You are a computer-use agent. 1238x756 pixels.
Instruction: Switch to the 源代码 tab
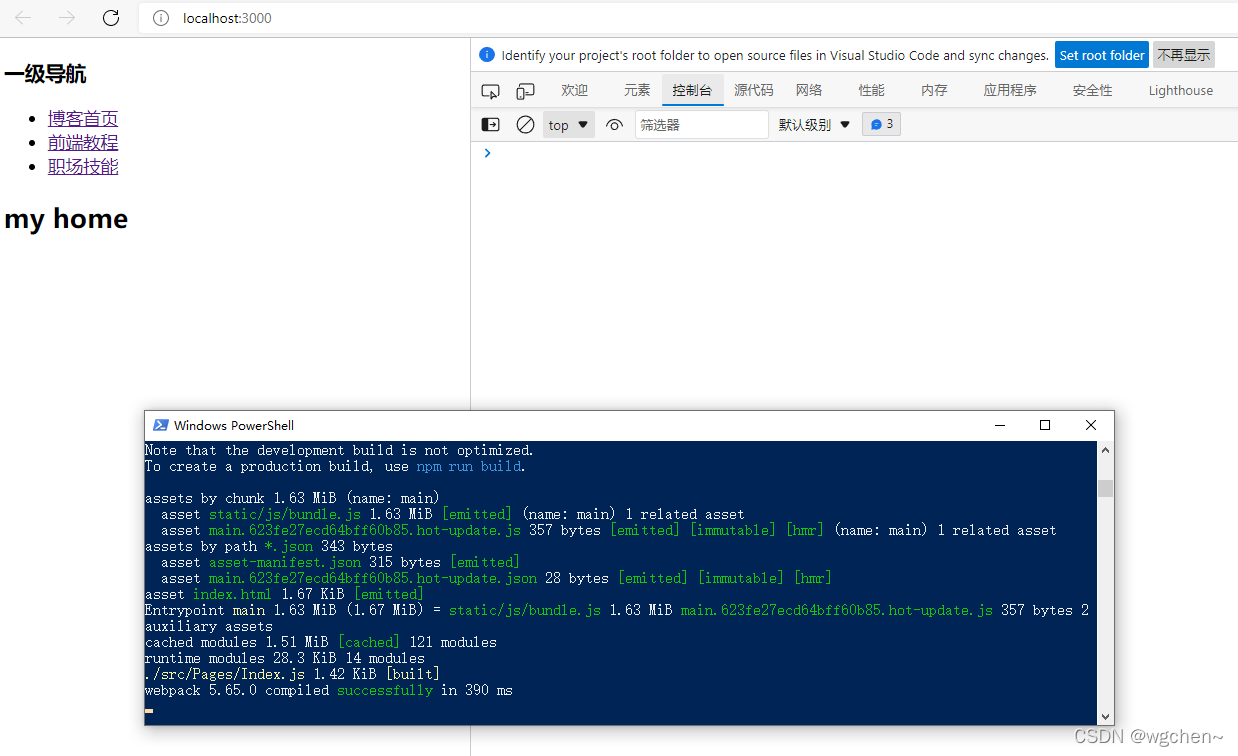pos(753,90)
